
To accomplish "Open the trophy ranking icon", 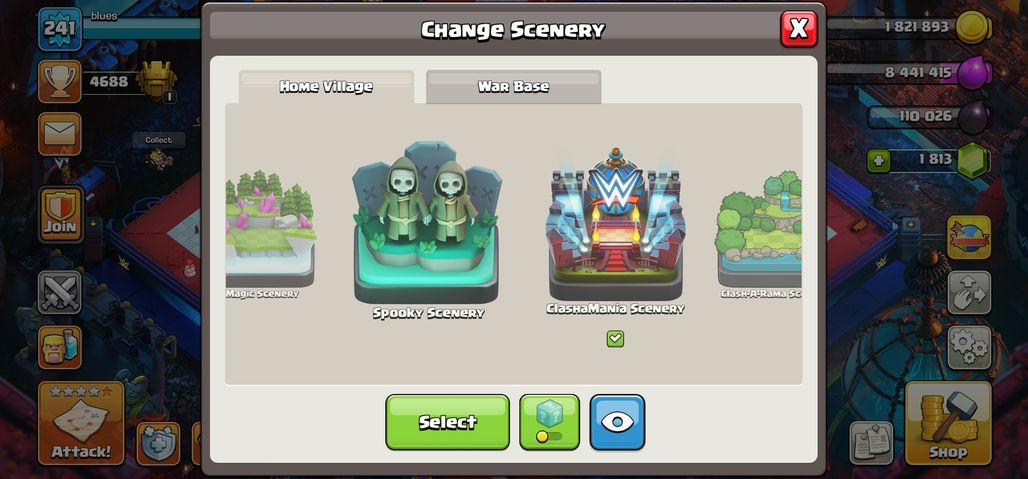I will pyautogui.click(x=60, y=82).
